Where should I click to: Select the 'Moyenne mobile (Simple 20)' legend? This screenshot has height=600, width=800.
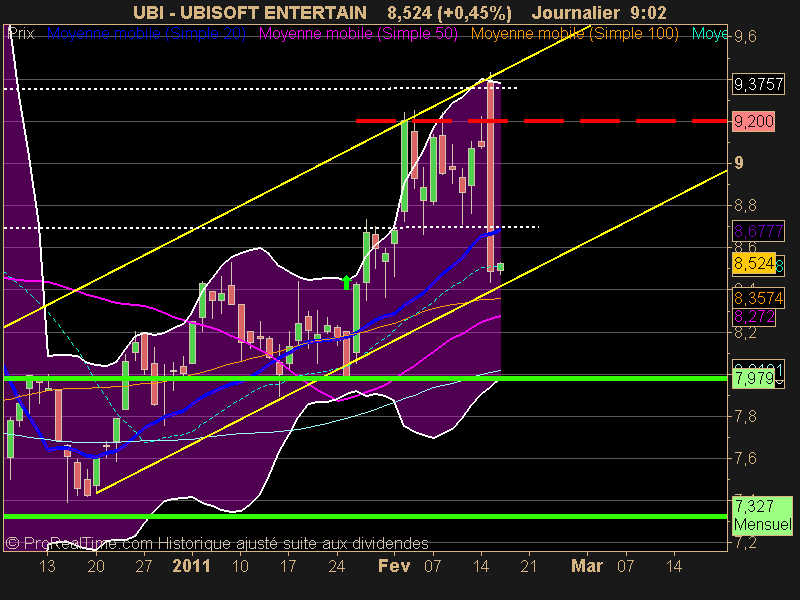146,34
